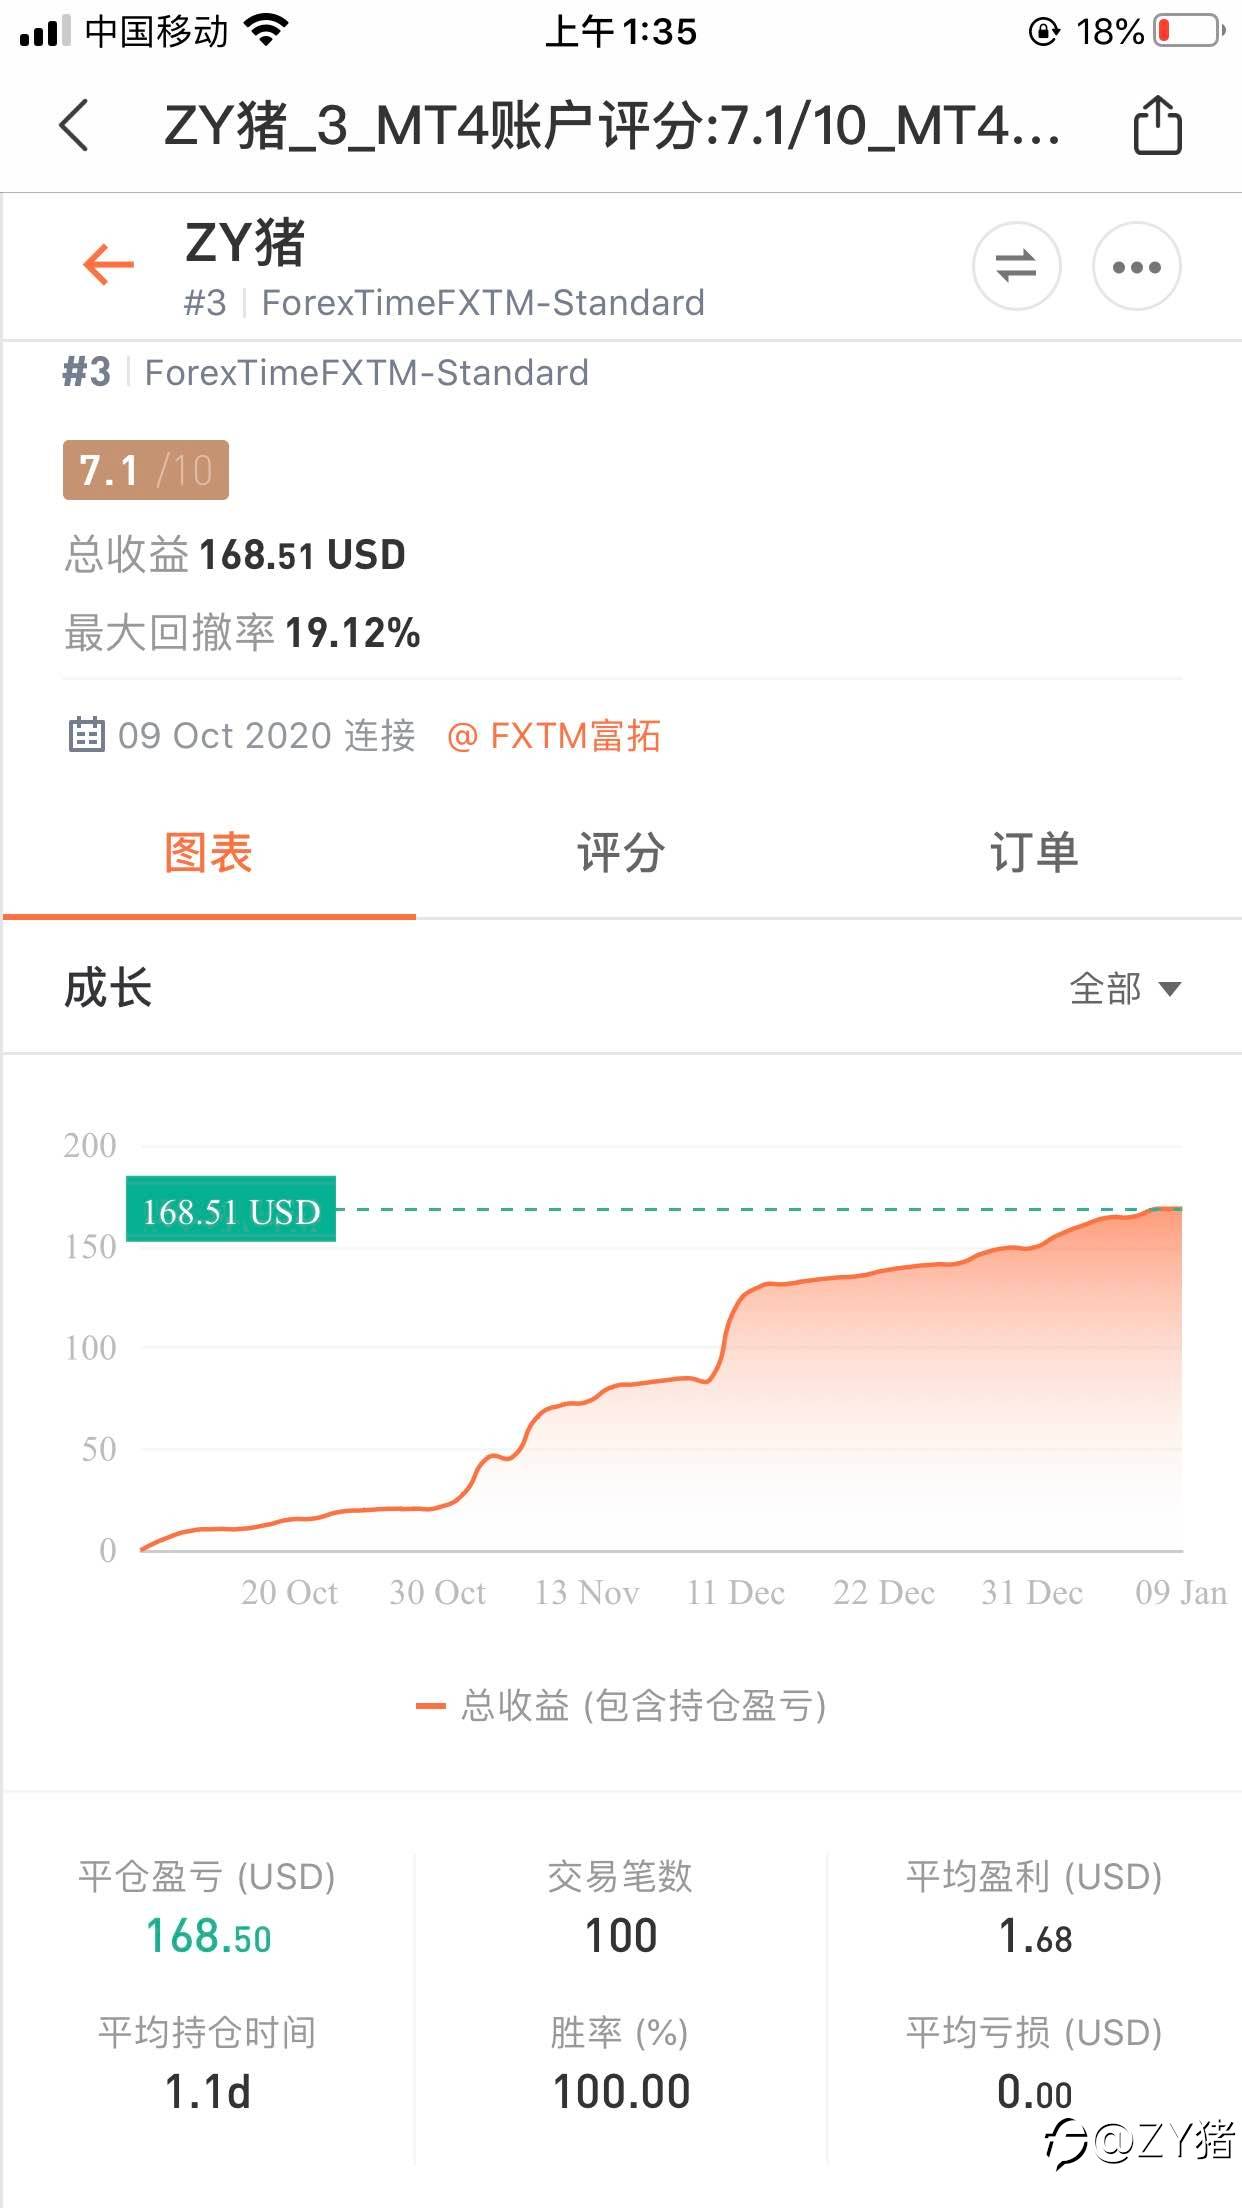The image size is (1242, 2208).
Task: Toggle the 总收益 (包含持仓盈亏) chart legend
Action: point(621,1706)
